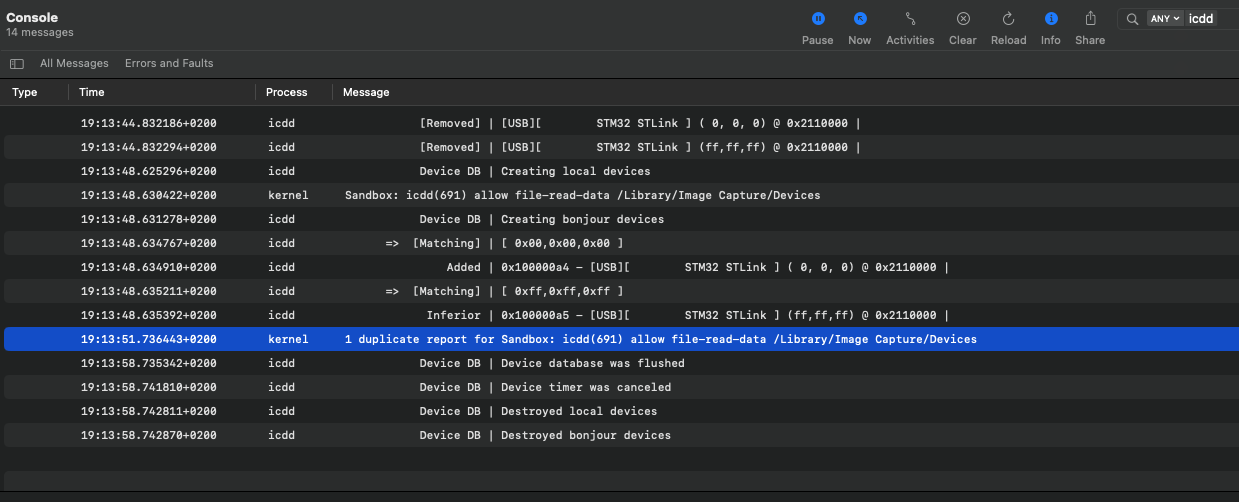Open the ANY search filter dropdown
This screenshot has width=1239, height=502.
(x=1165, y=19)
